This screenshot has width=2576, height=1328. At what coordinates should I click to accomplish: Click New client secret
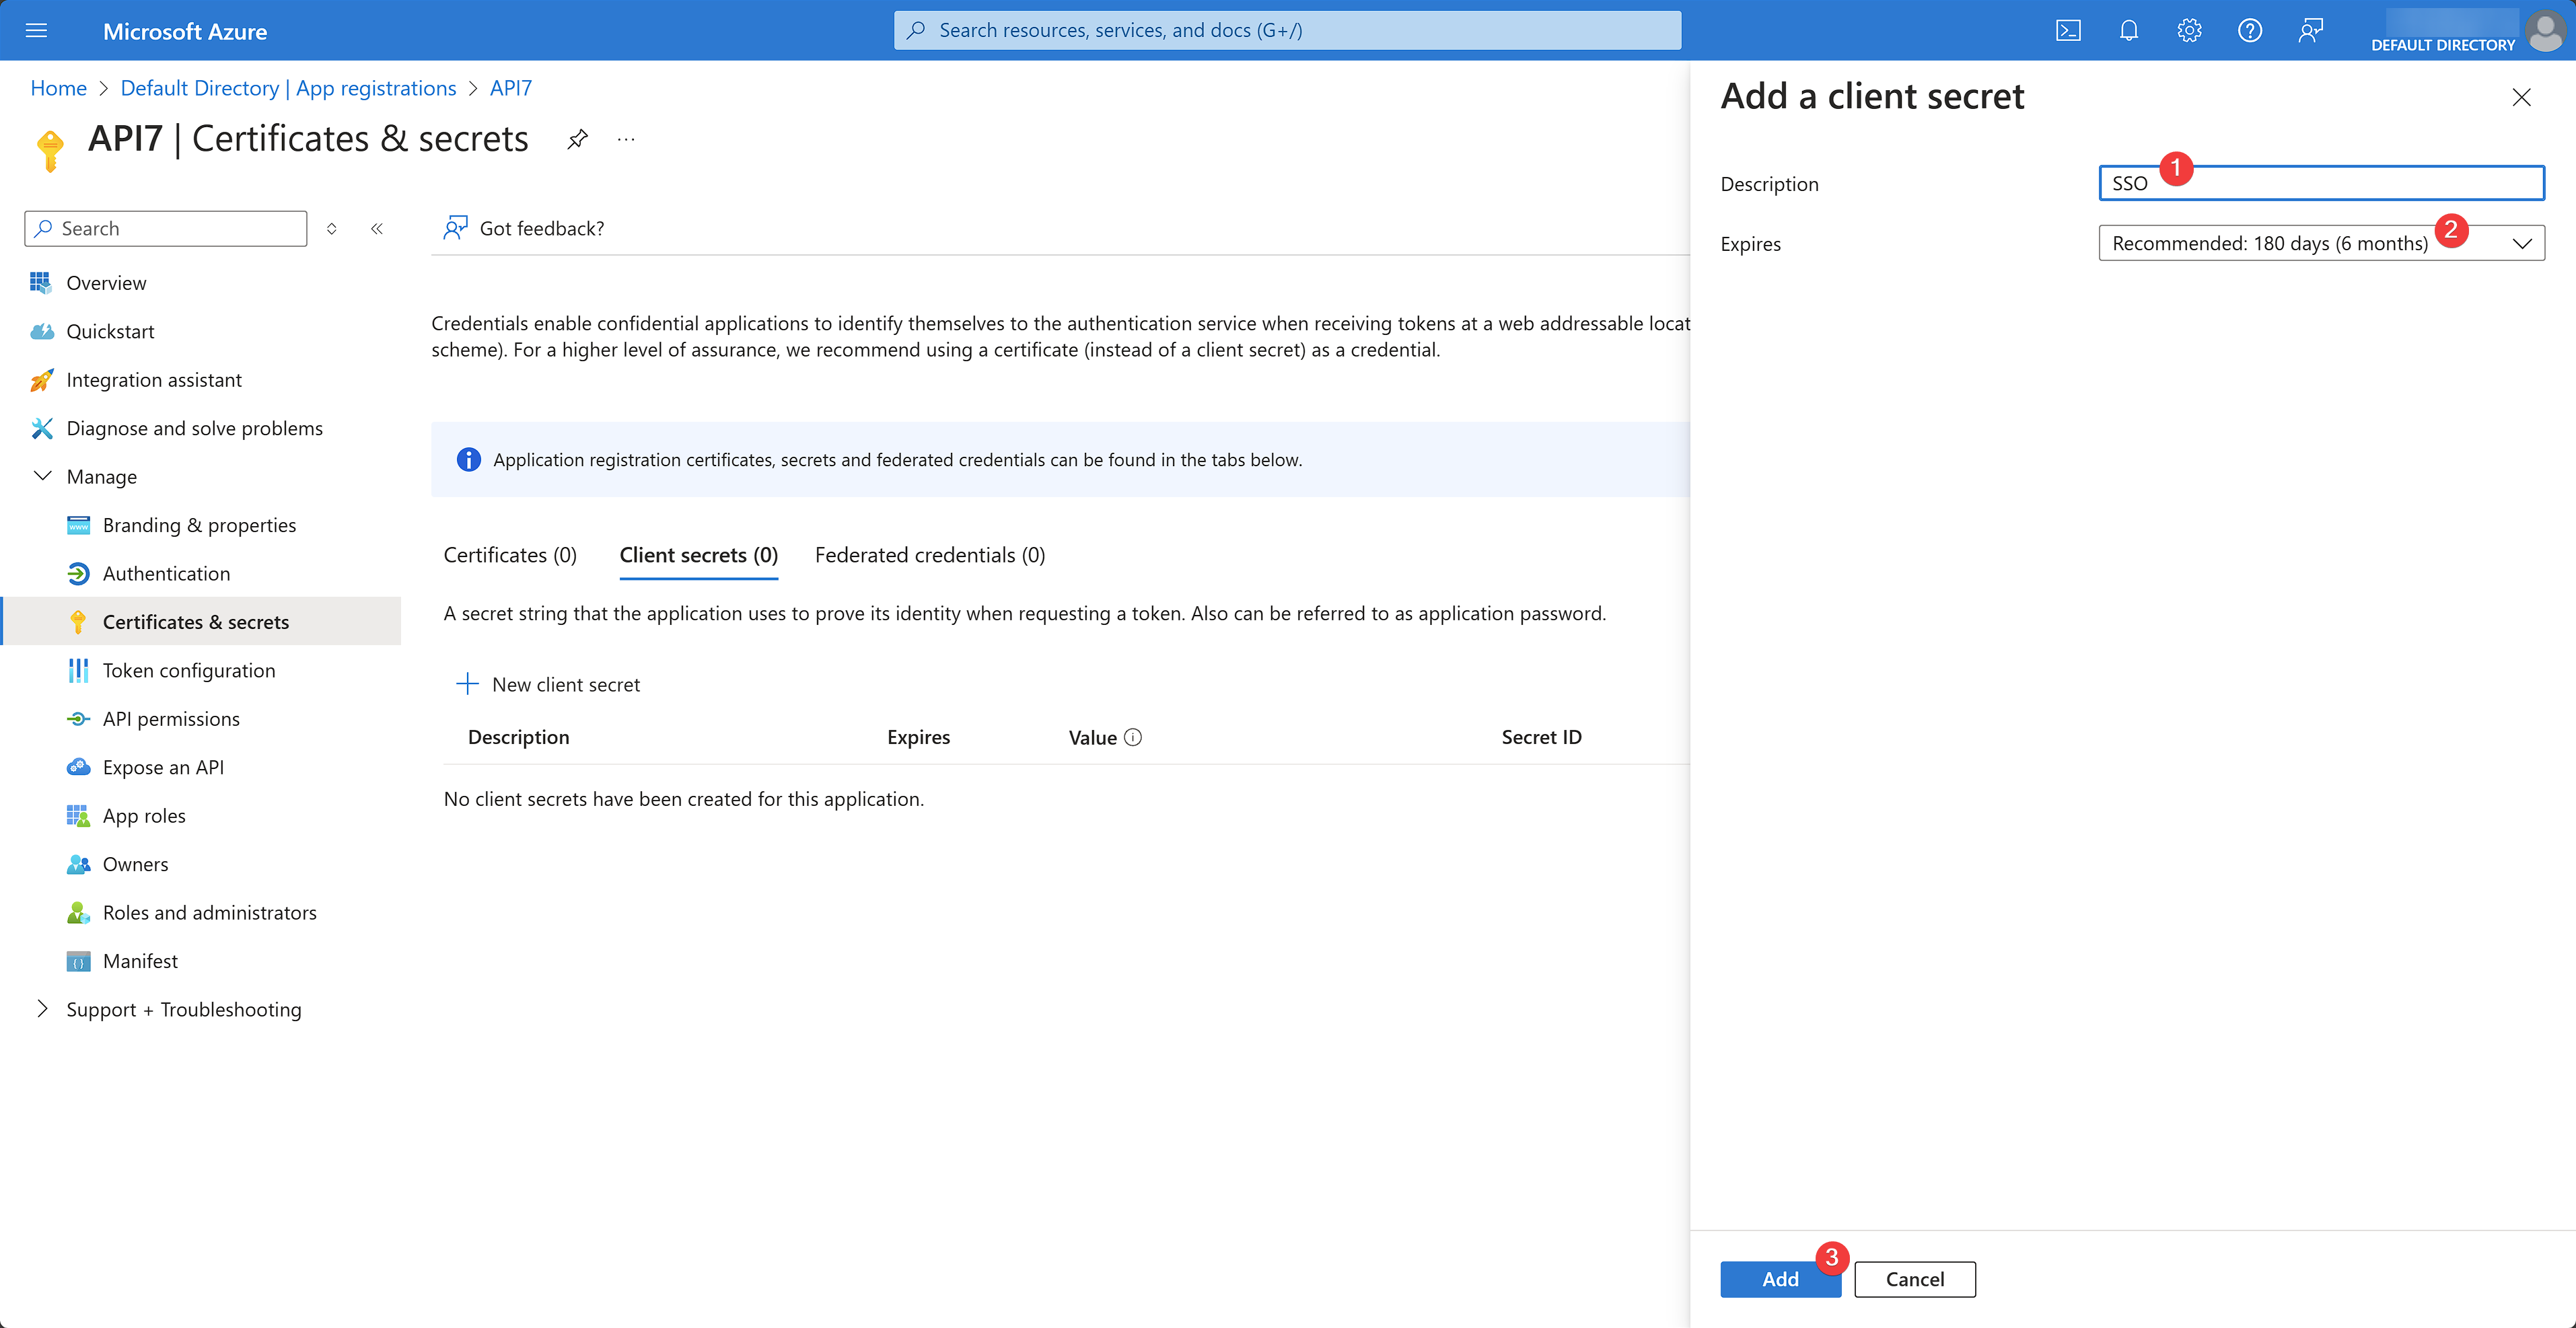pyautogui.click(x=548, y=685)
